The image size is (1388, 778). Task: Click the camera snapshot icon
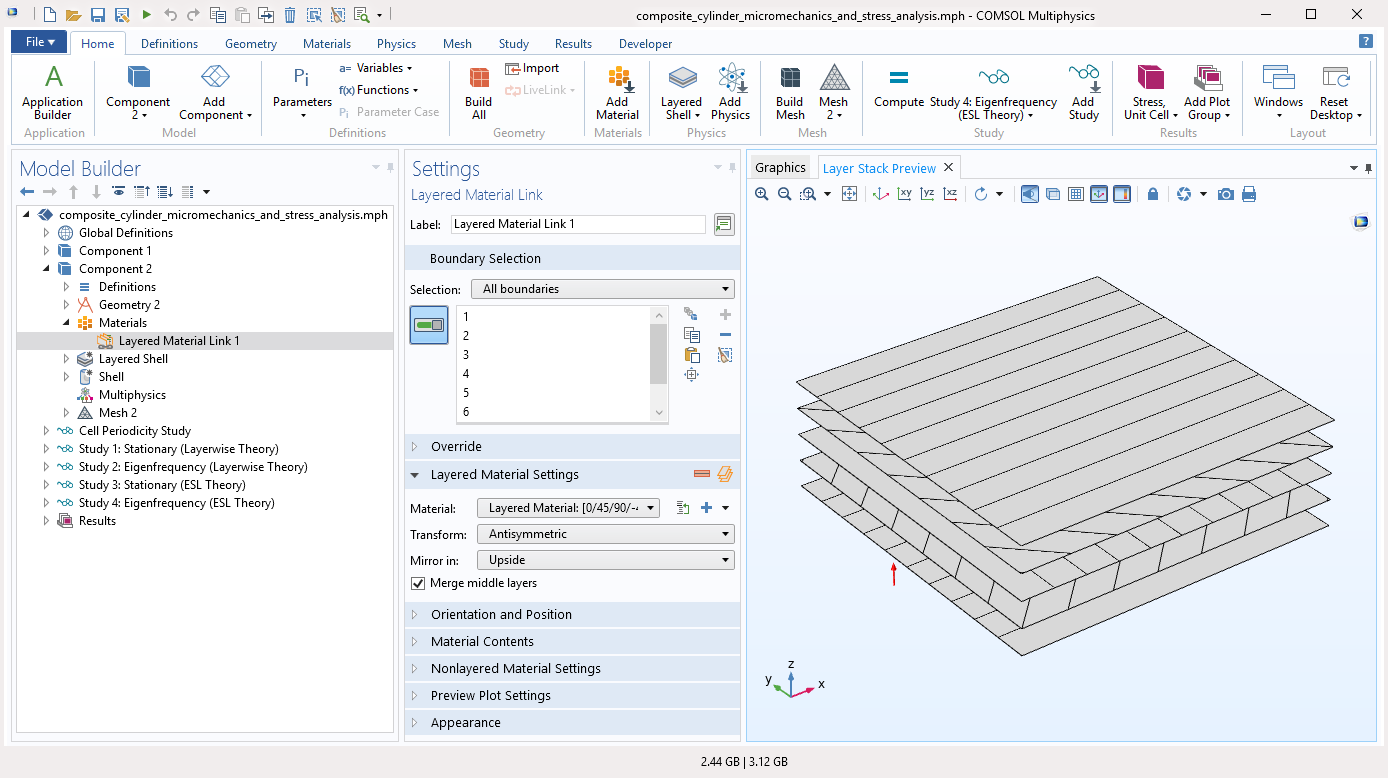coord(1225,194)
